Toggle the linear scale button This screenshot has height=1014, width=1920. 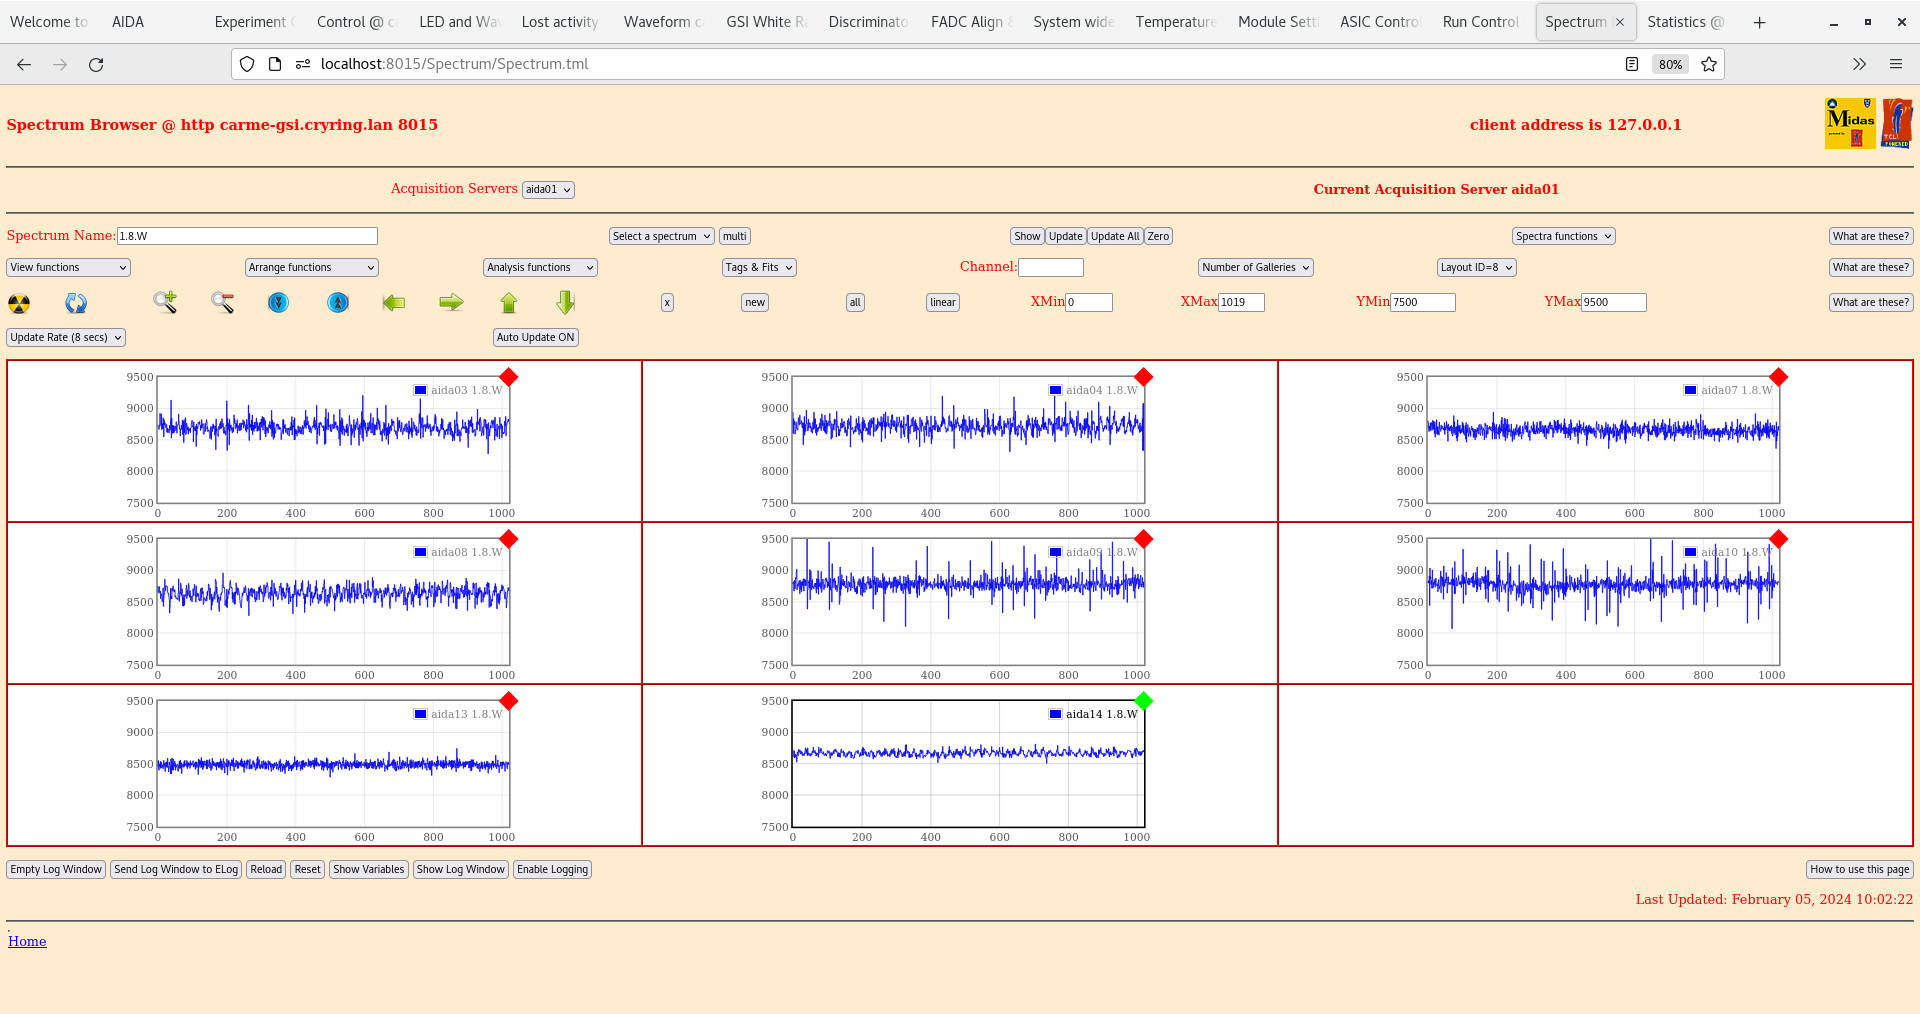(x=942, y=303)
